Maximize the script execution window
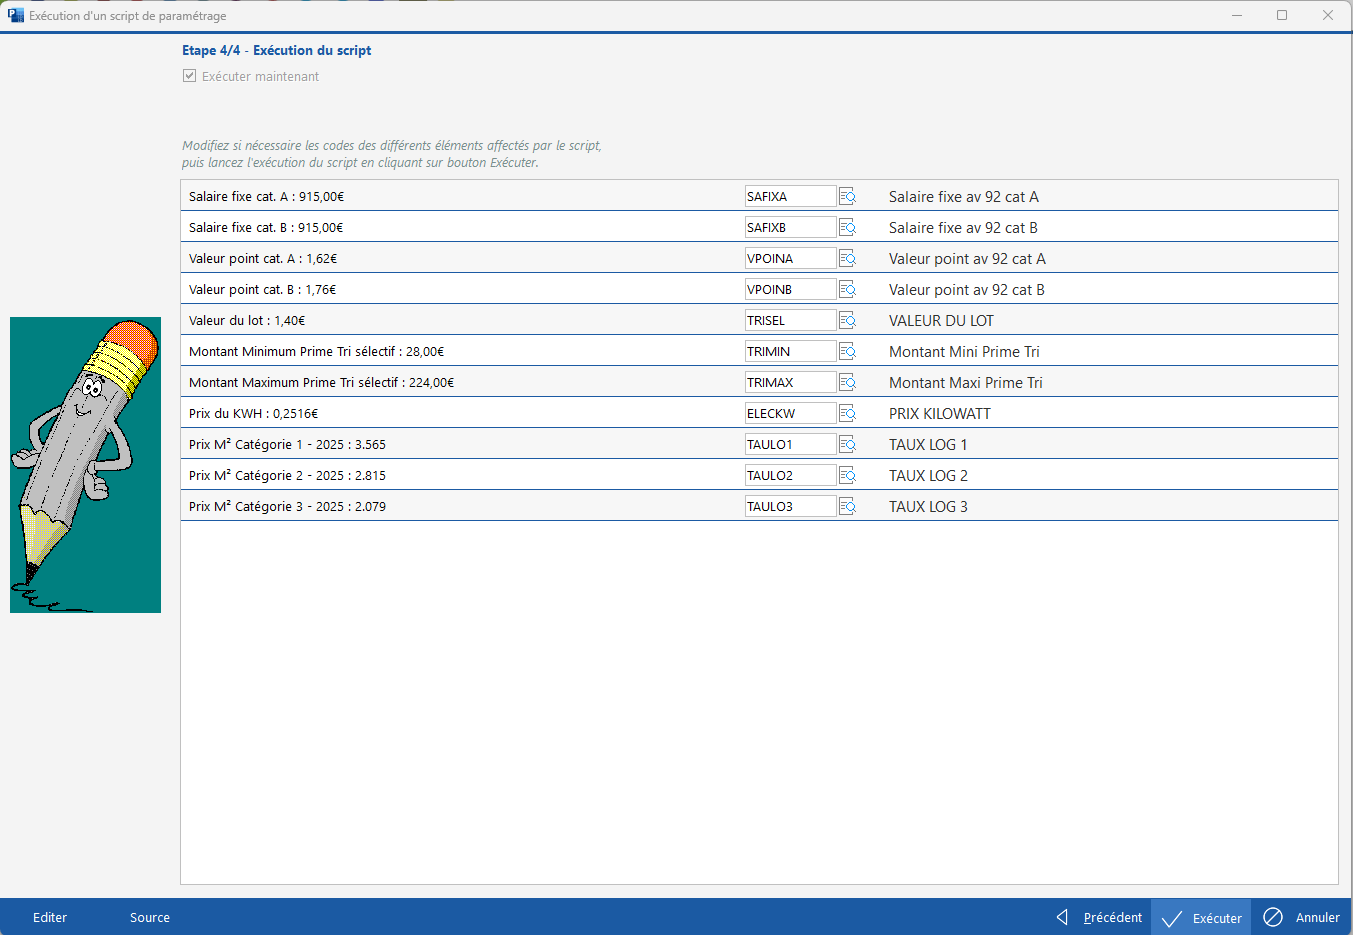 pyautogui.click(x=1282, y=15)
